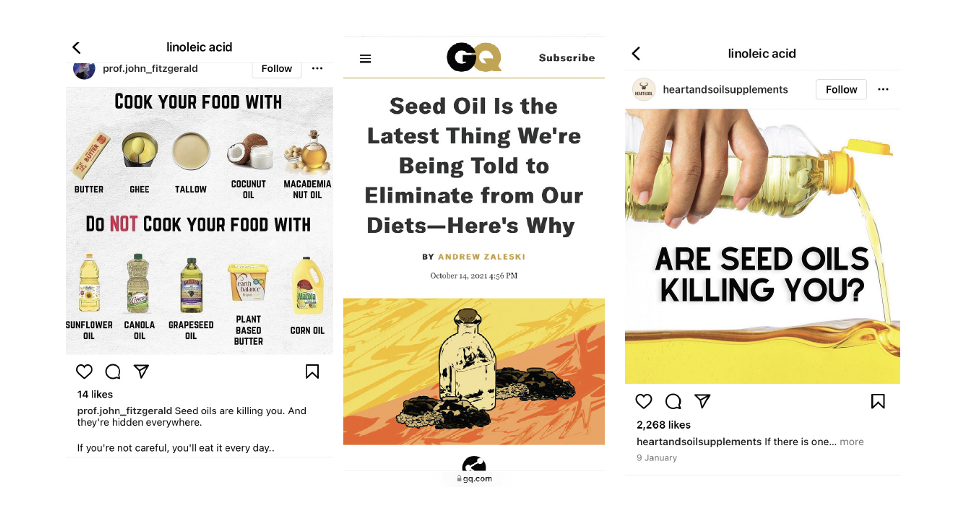The width and height of the screenshot is (960, 522).
Task: Like the heartandsoilsupplements post
Action: (x=643, y=401)
